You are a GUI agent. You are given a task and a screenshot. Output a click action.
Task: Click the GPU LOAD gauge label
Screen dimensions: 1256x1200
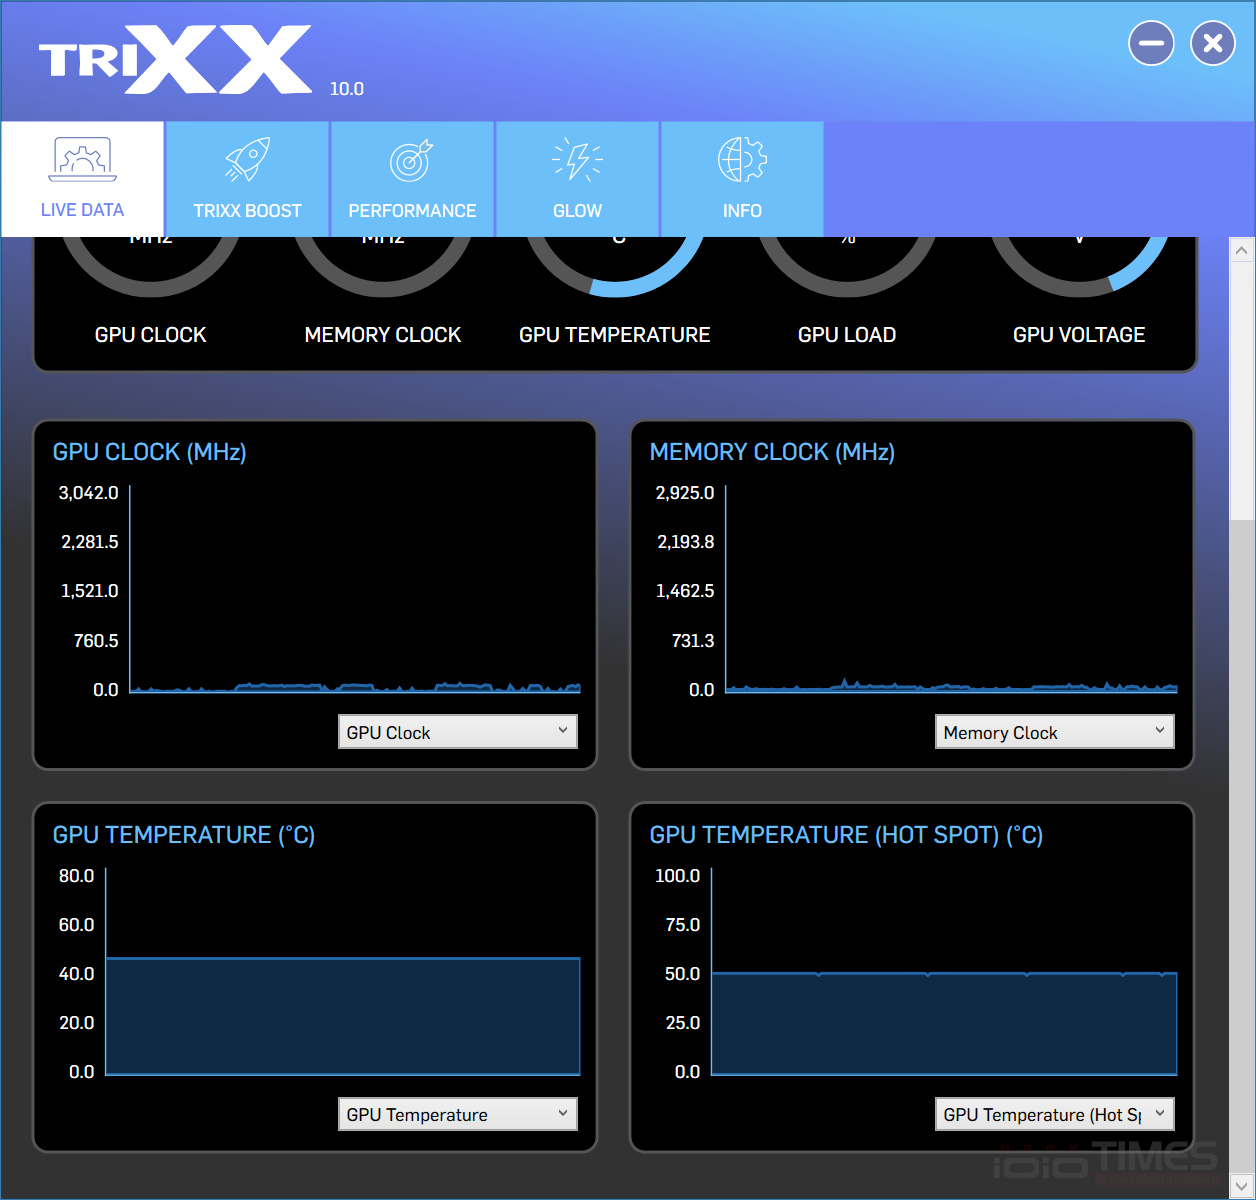click(847, 335)
